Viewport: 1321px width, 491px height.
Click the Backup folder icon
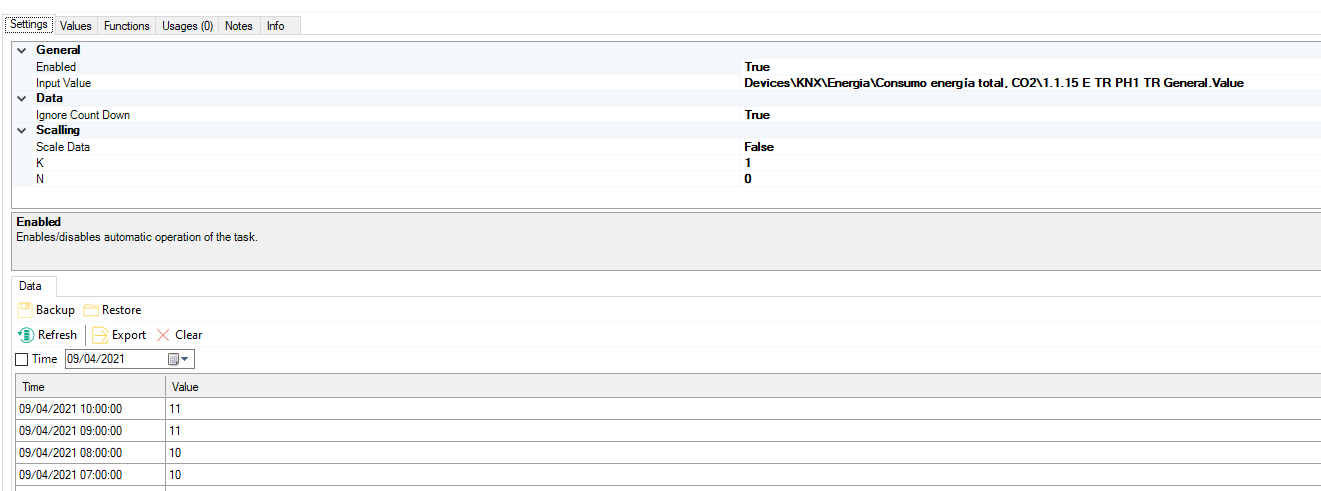point(25,310)
